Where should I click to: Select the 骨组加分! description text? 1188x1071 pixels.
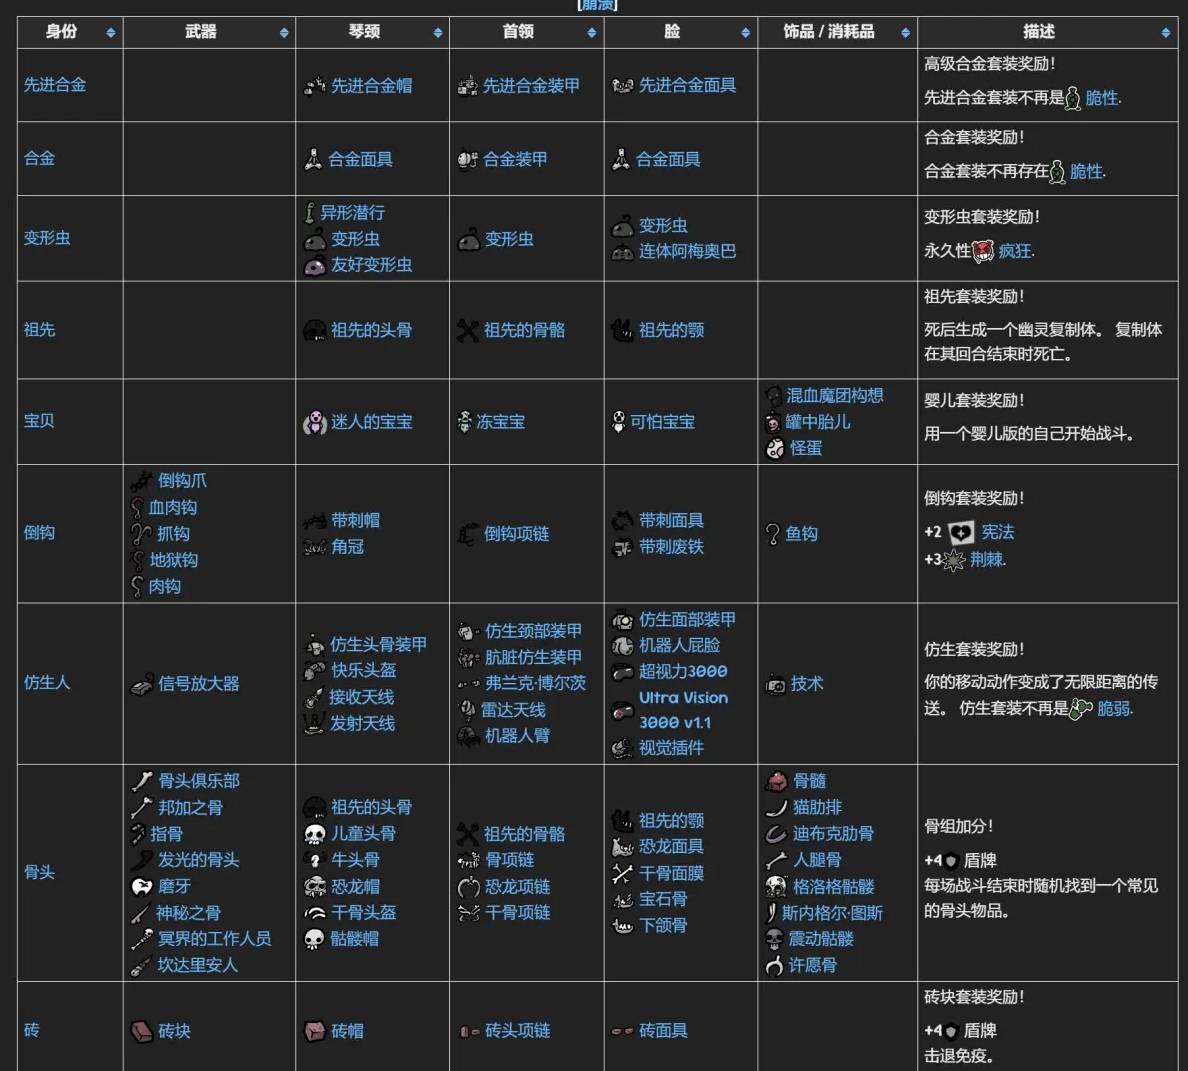click(958, 826)
